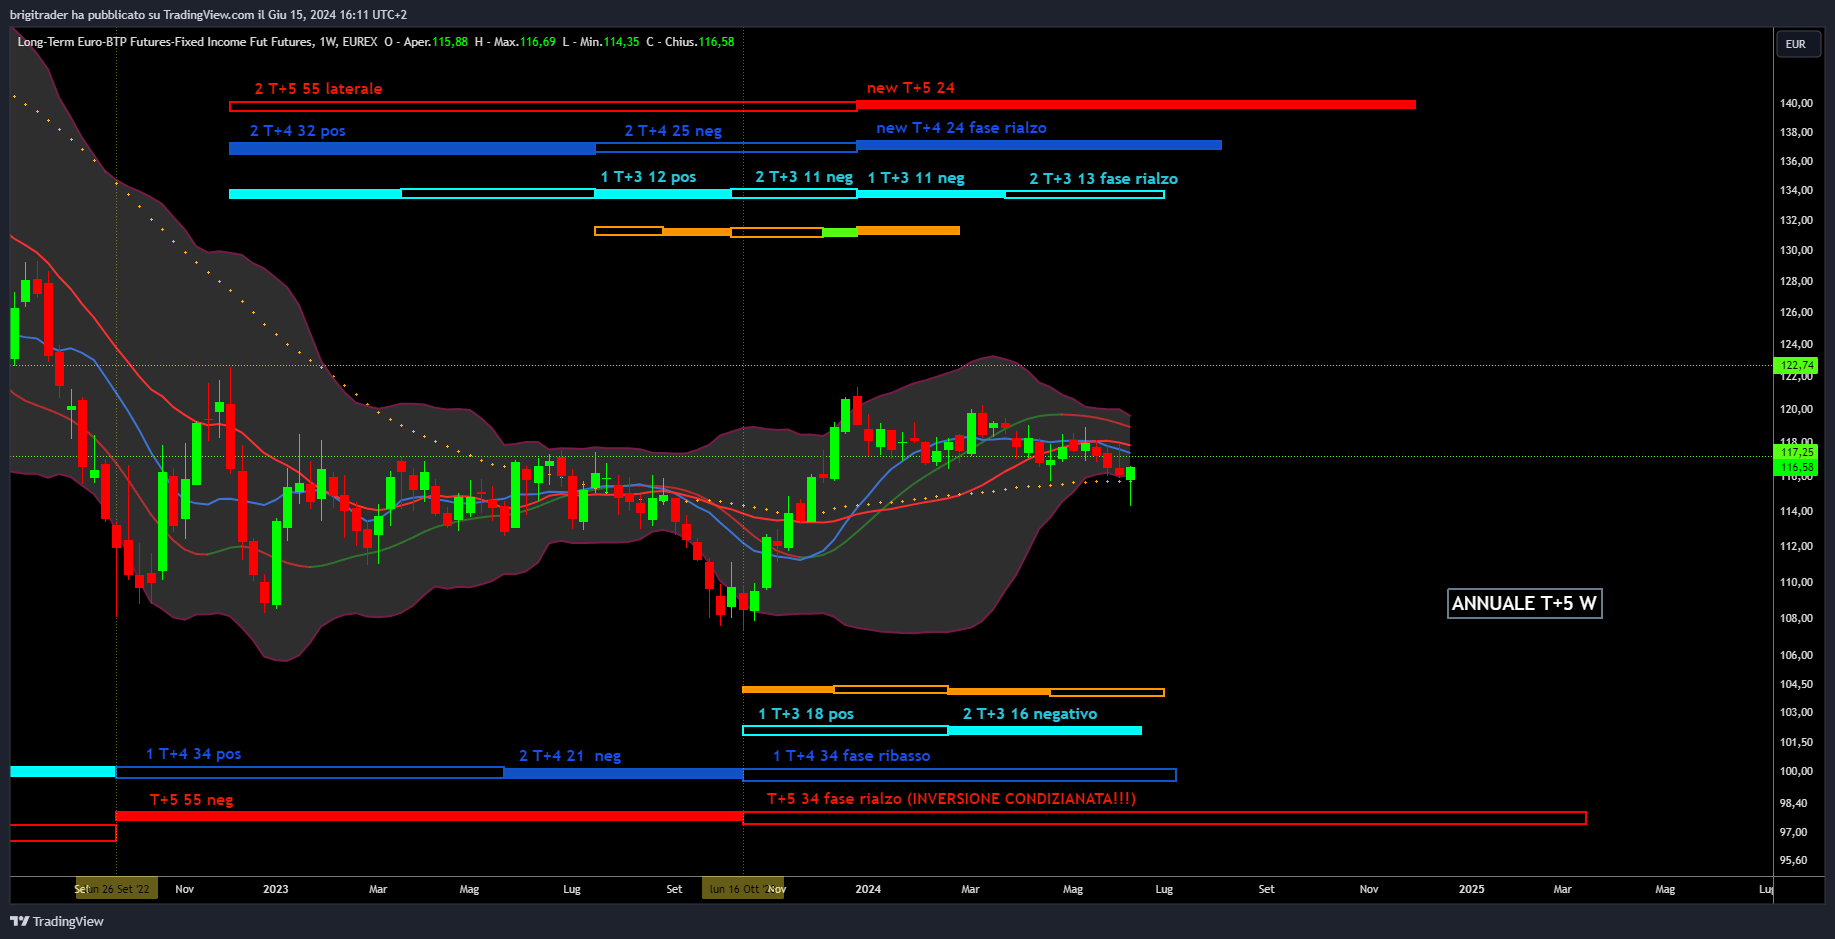This screenshot has width=1835, height=939.
Task: Select the lun 26 Set '22 date marker
Action: [118, 889]
